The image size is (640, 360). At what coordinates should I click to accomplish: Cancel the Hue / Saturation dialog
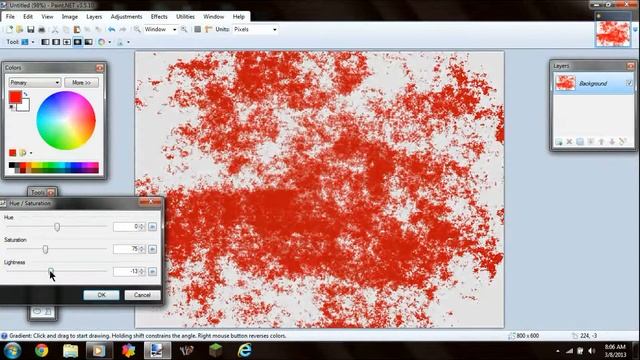tap(142, 295)
